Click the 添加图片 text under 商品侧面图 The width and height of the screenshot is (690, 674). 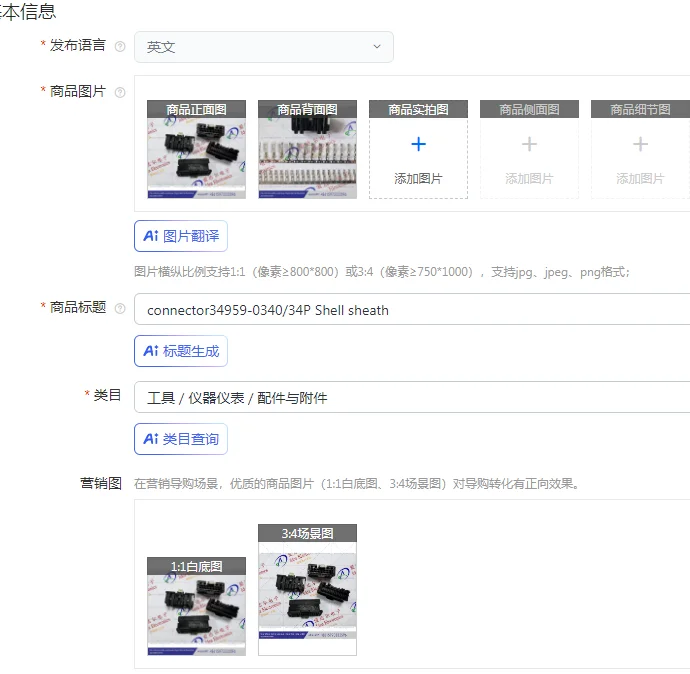pos(529,179)
